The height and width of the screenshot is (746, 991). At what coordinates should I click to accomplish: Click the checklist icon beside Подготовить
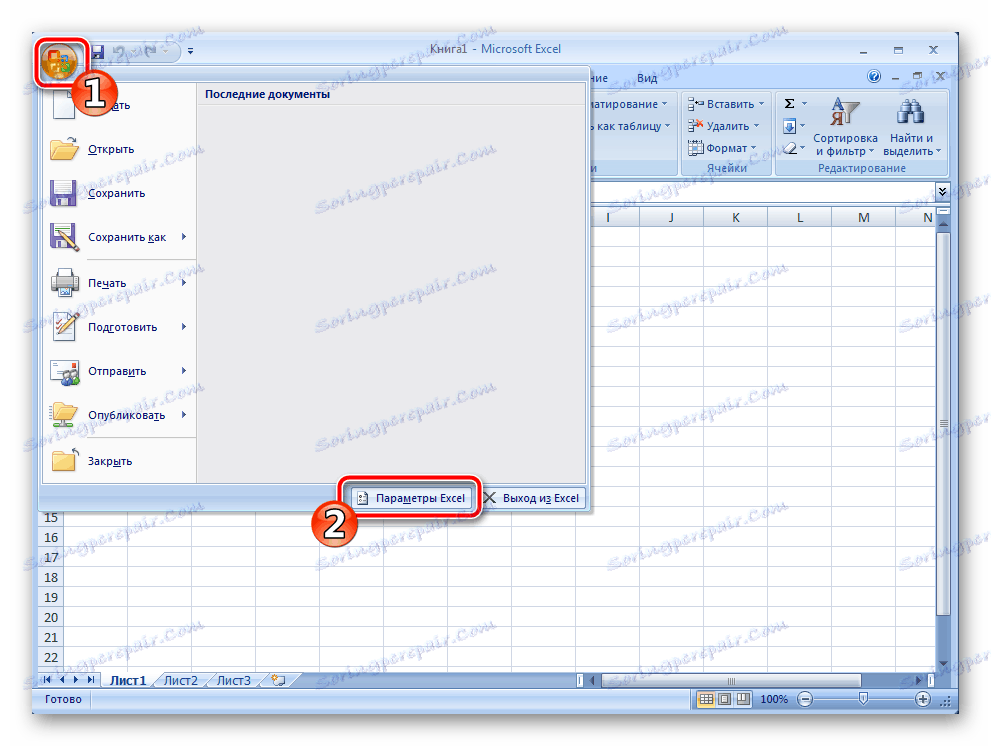coord(65,327)
